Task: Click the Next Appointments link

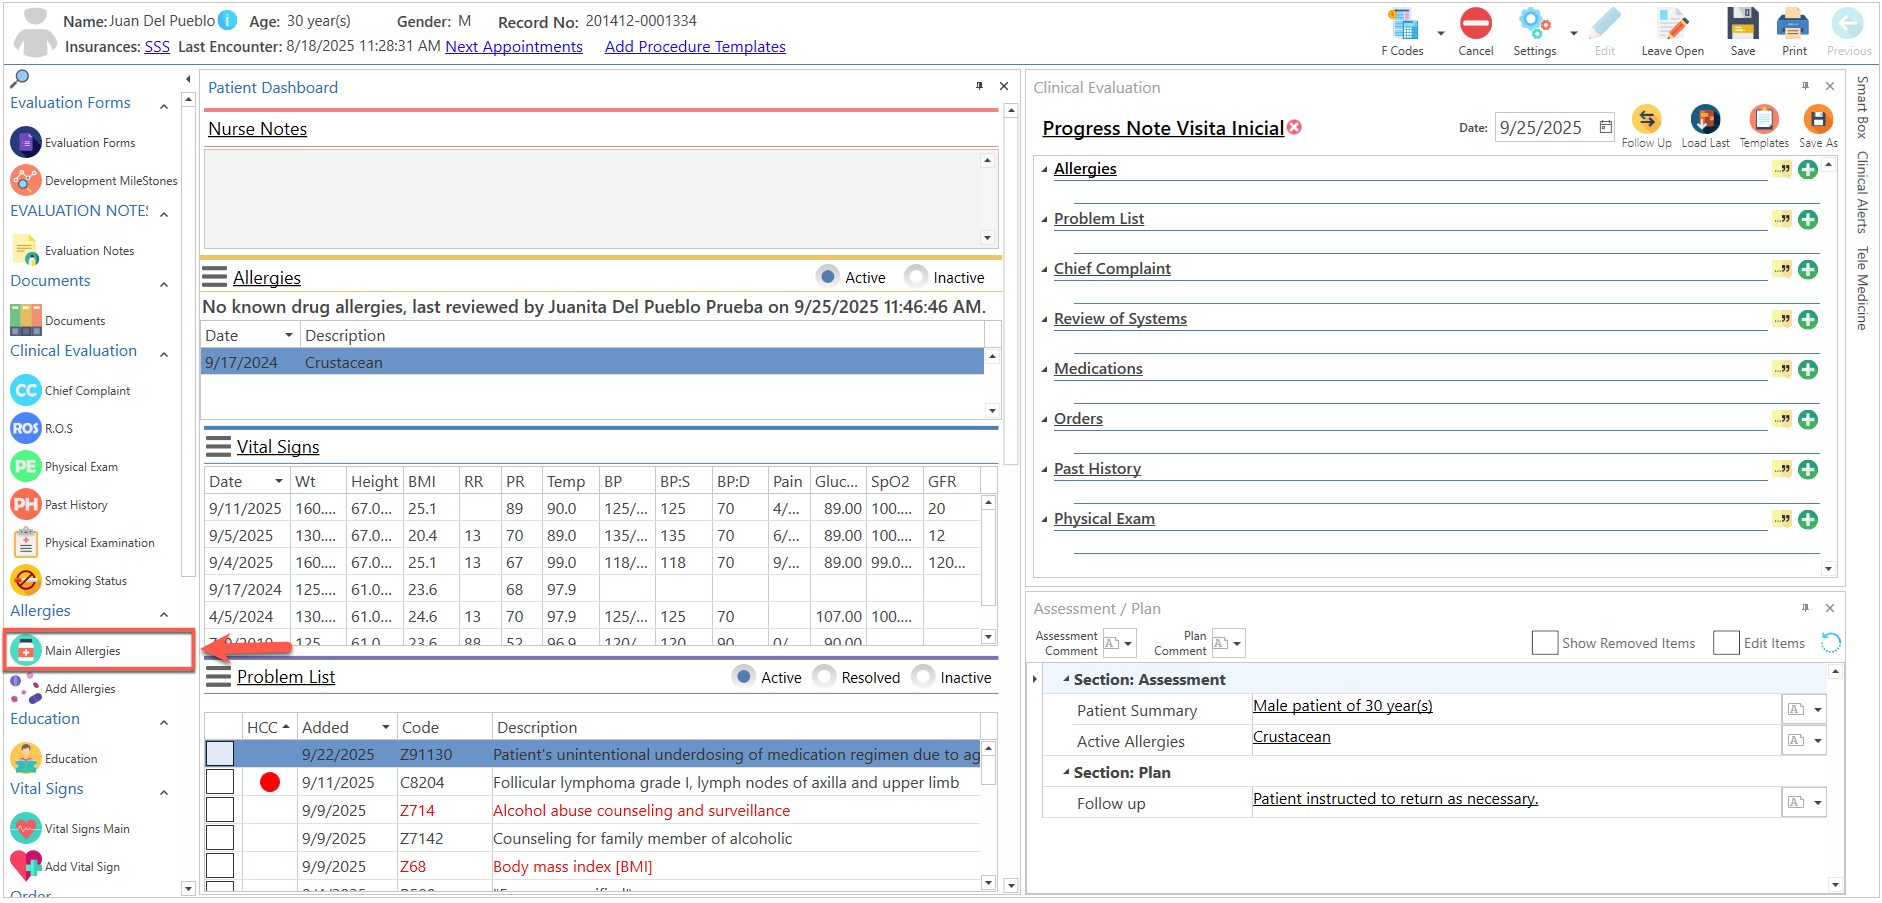Action: tap(514, 46)
